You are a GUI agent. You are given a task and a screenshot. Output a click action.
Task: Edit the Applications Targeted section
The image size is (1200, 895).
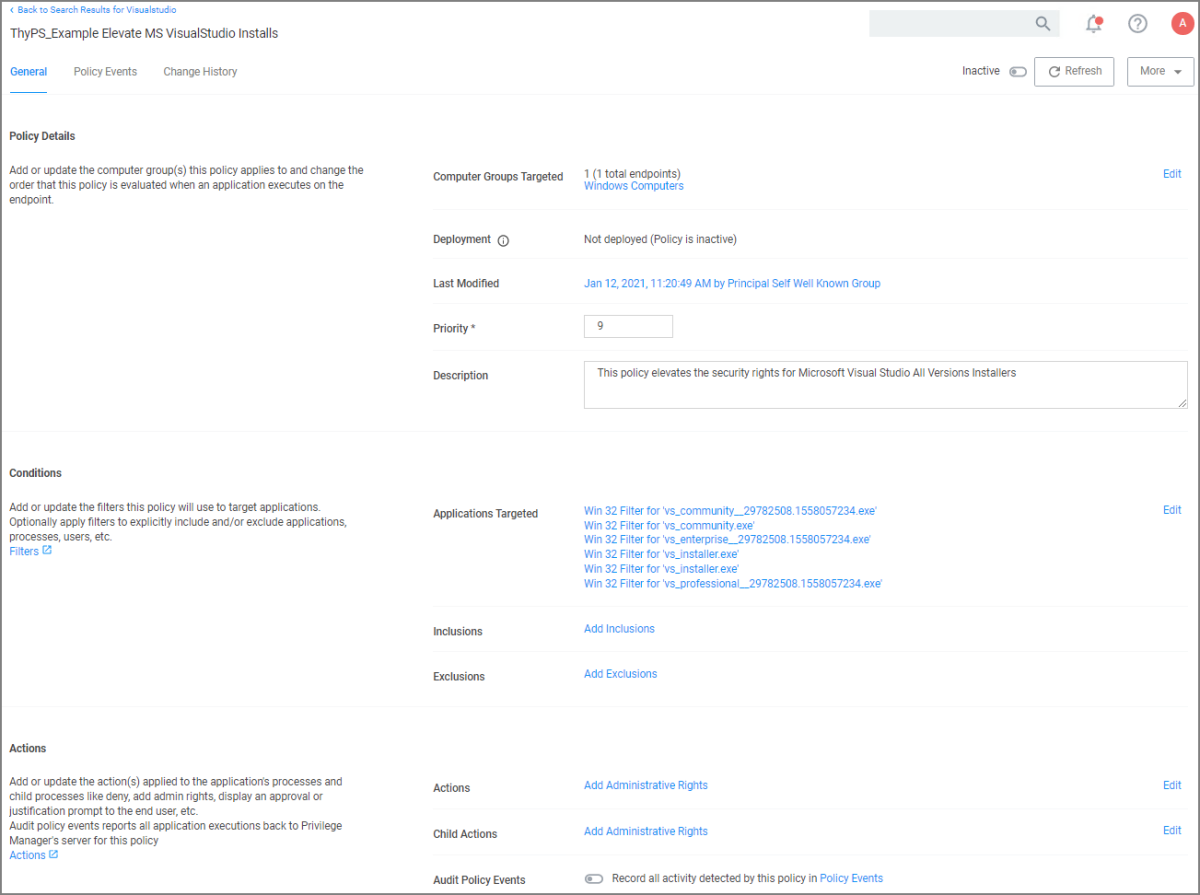1171,510
